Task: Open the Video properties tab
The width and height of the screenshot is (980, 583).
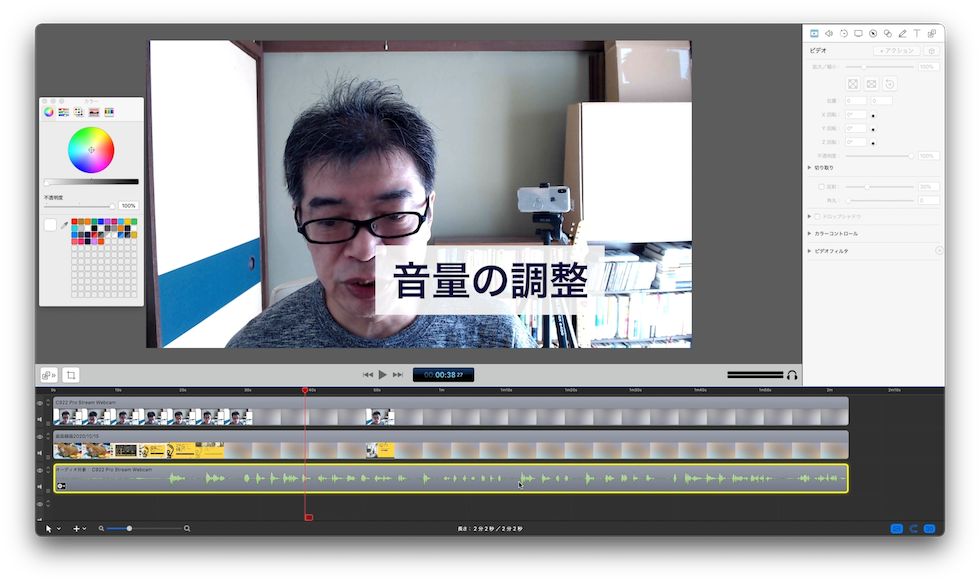Action: [814, 34]
